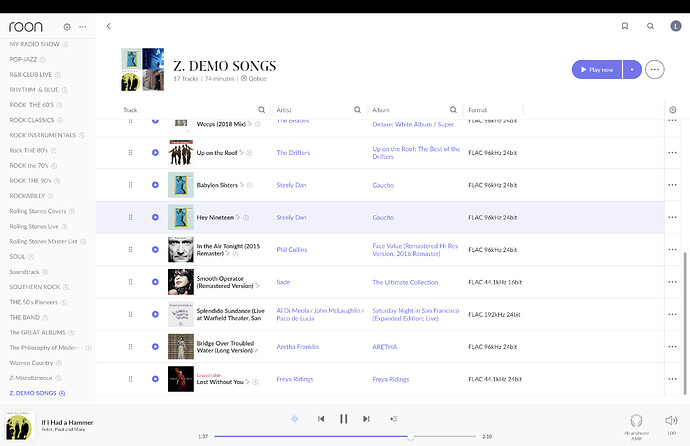The image size is (690, 446).
Task: Open more options for Babylon Sisters row
Action: coord(672,185)
